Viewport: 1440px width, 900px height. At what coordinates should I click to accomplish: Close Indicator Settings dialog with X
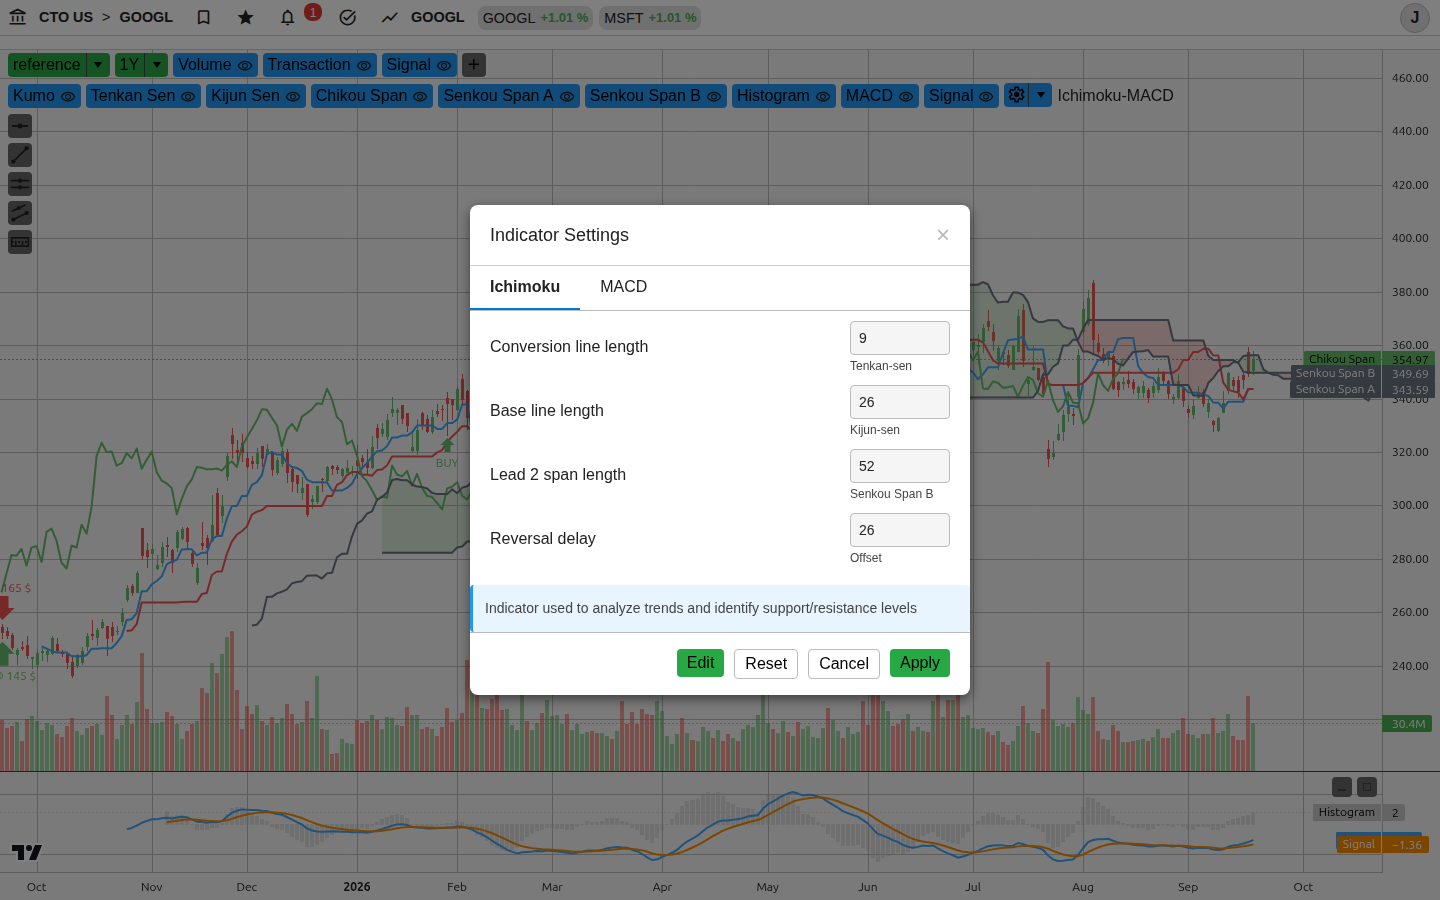pos(943,235)
